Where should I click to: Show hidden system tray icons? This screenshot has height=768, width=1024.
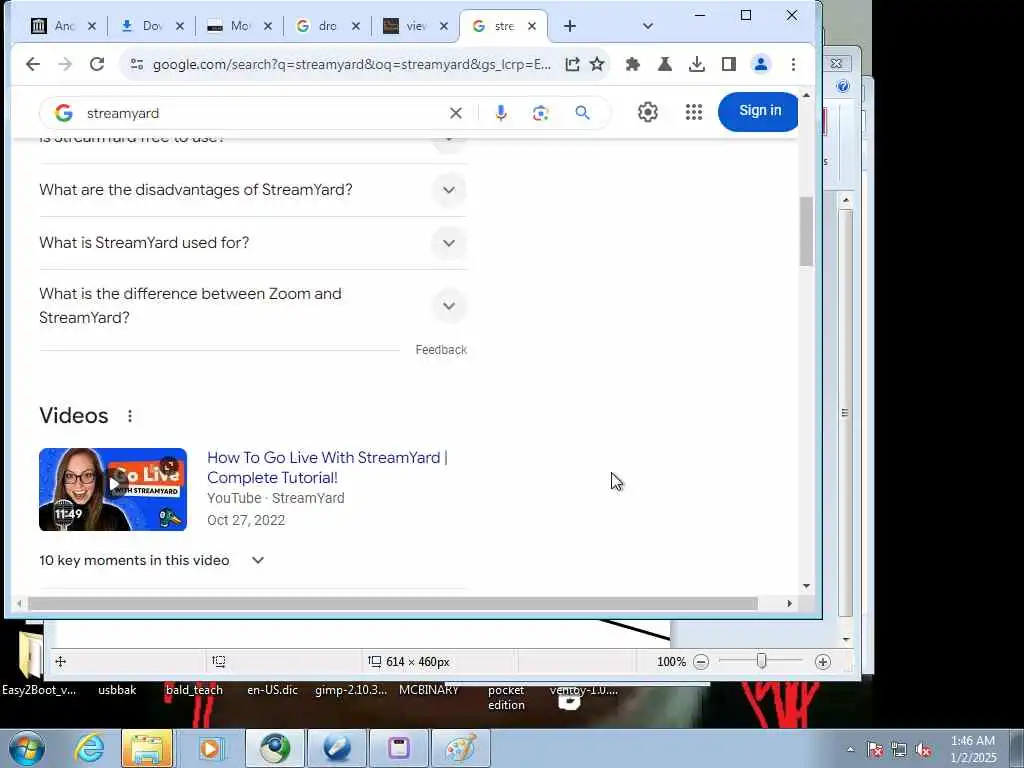(850, 749)
